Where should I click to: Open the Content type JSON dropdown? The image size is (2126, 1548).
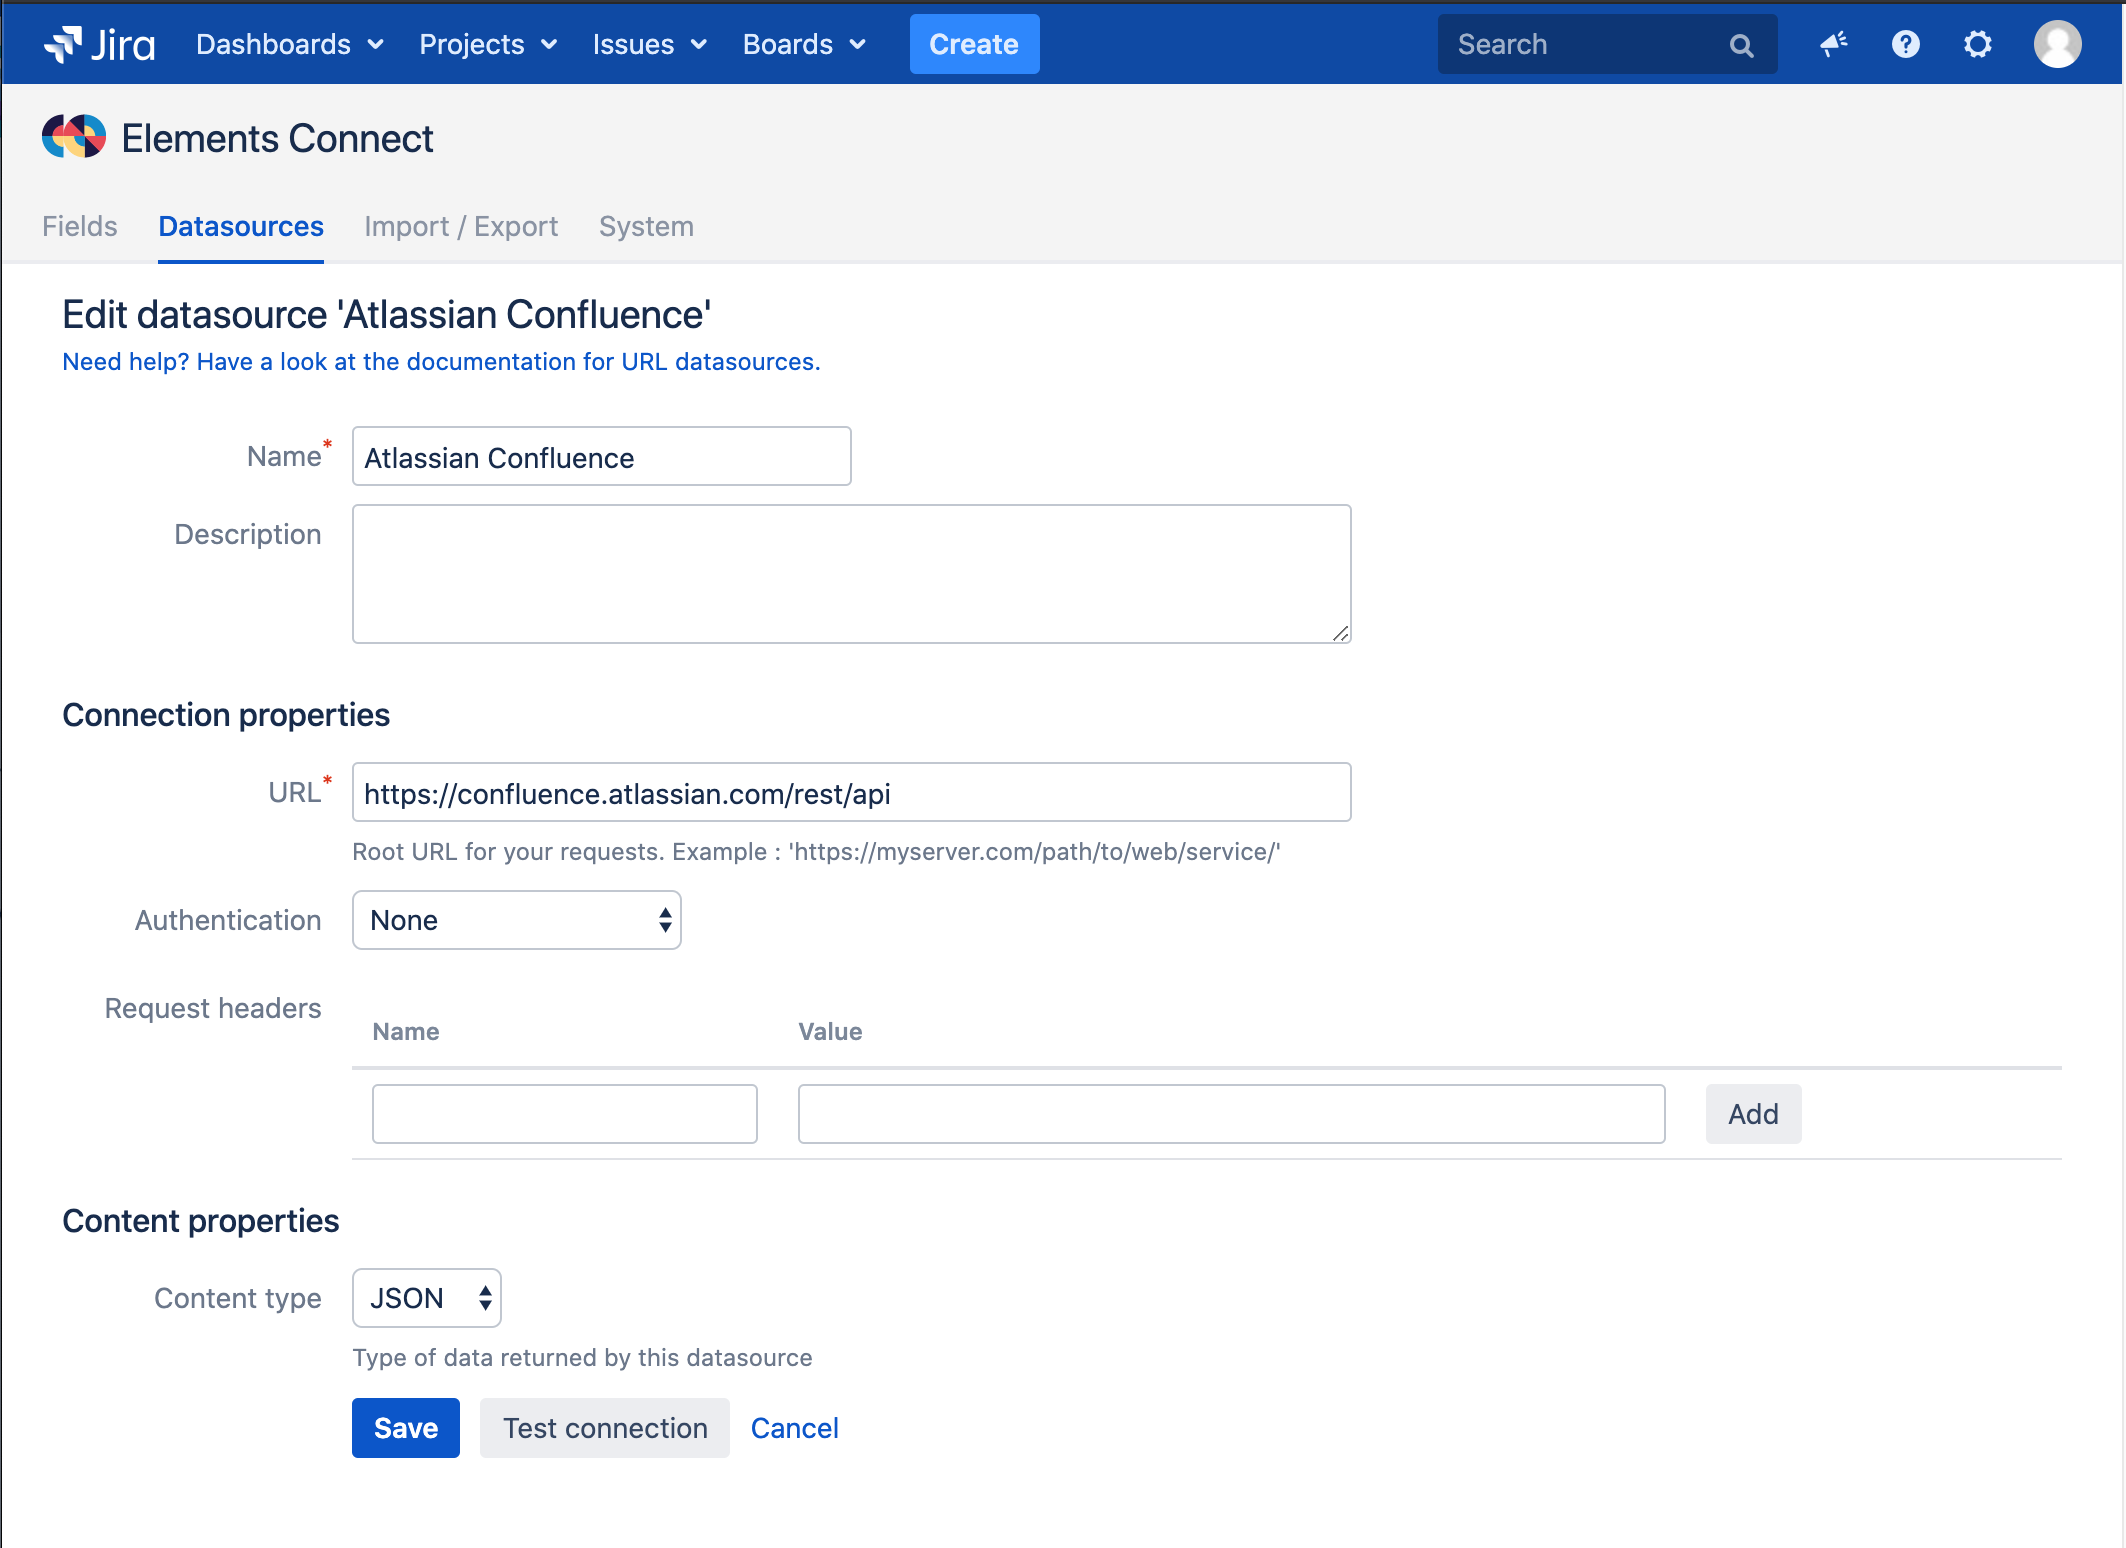pos(426,1298)
